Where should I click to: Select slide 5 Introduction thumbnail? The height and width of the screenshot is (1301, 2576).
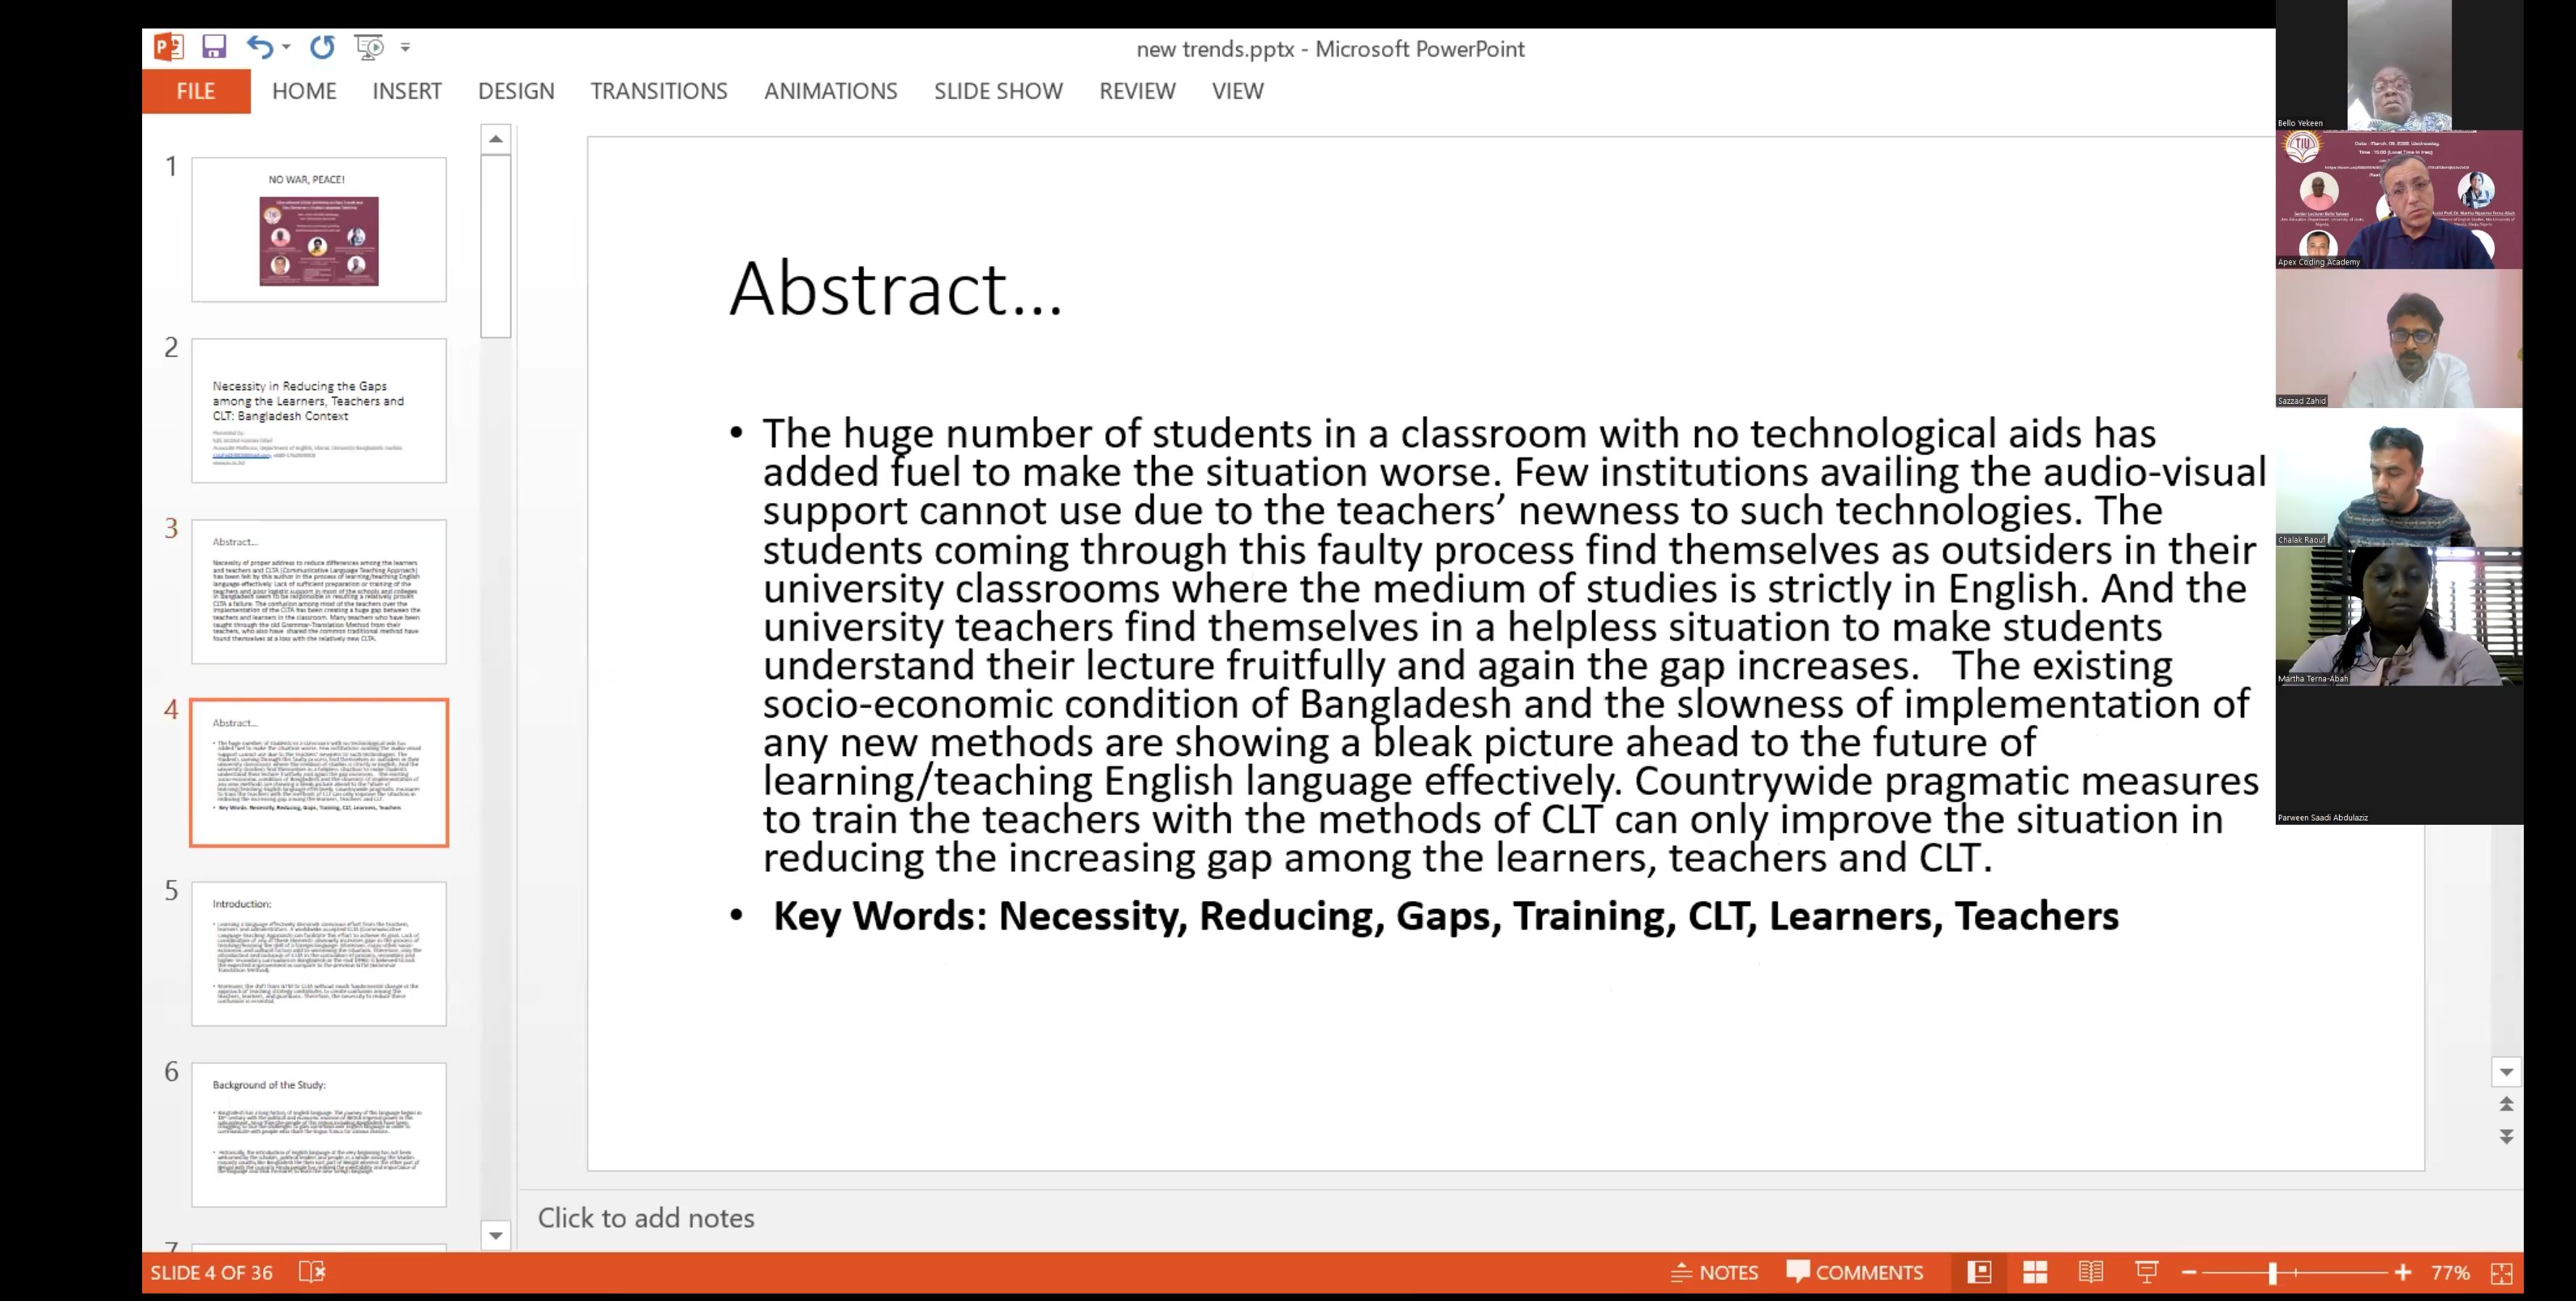pos(319,953)
